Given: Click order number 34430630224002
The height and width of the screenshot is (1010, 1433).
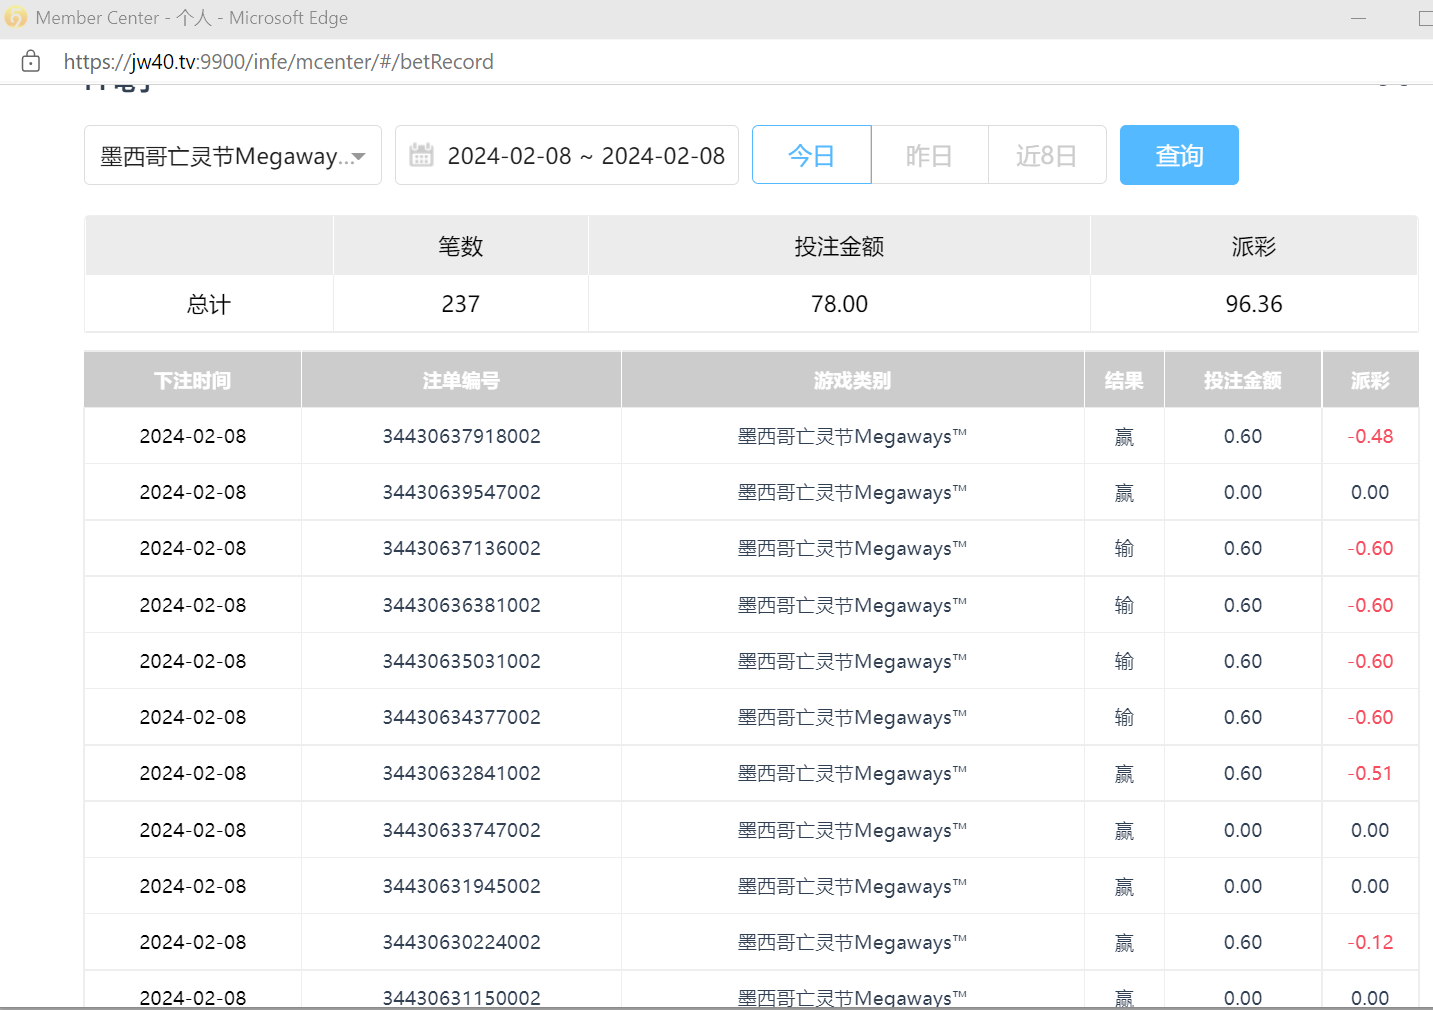Looking at the screenshot, I should (461, 942).
